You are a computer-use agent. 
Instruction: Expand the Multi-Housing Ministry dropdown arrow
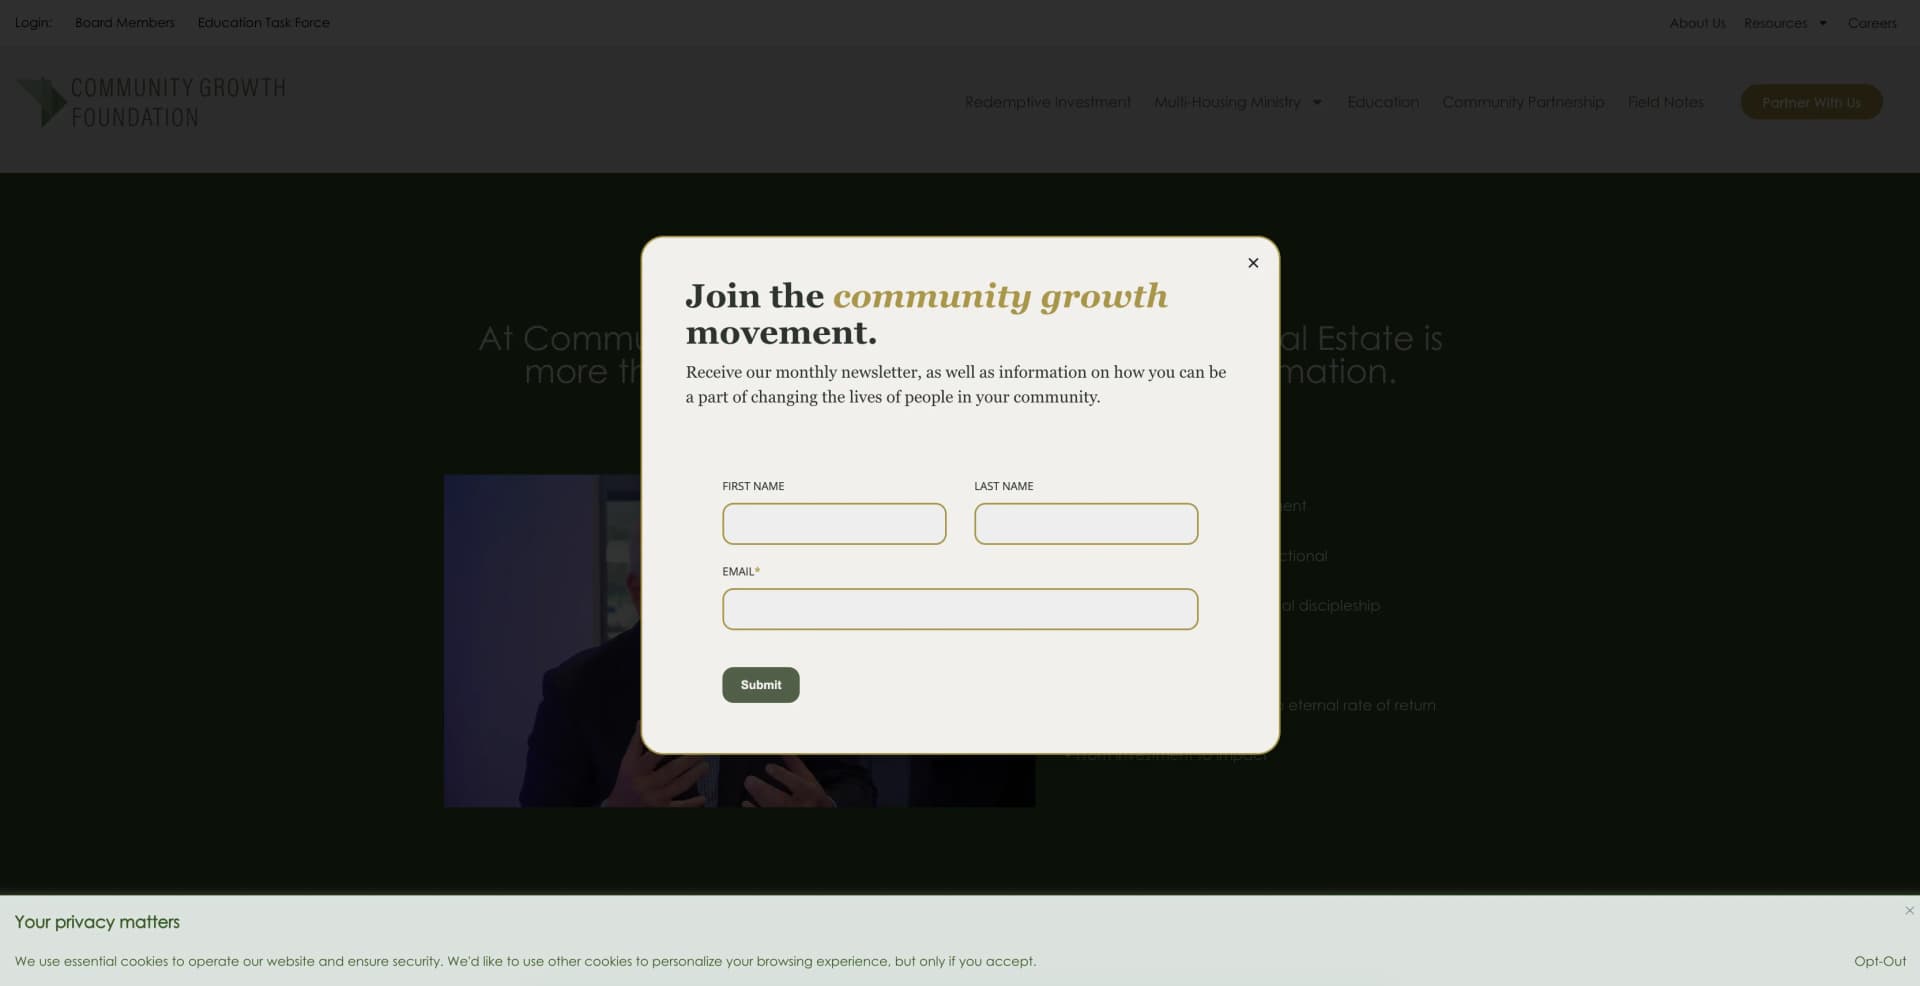pyautogui.click(x=1317, y=102)
